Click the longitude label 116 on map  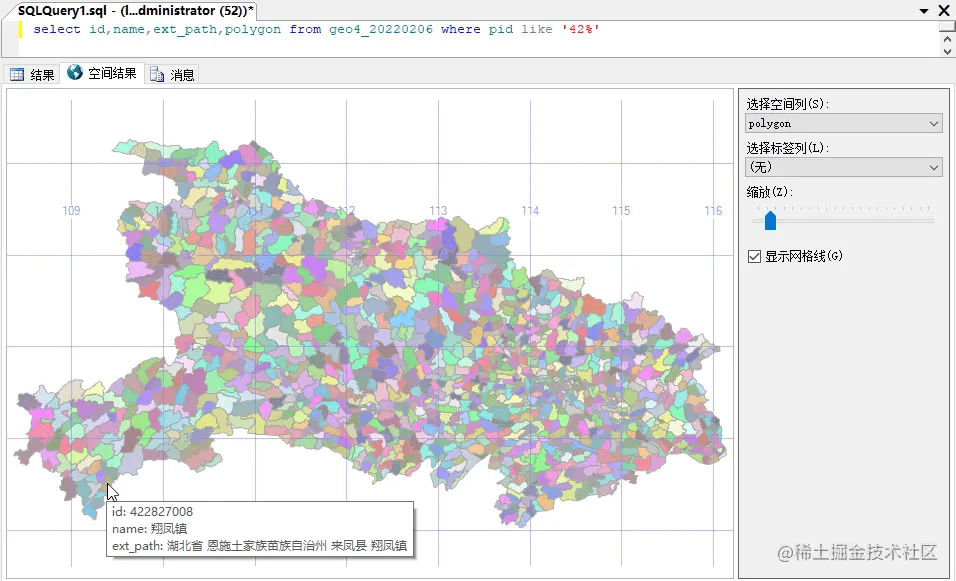(x=713, y=210)
